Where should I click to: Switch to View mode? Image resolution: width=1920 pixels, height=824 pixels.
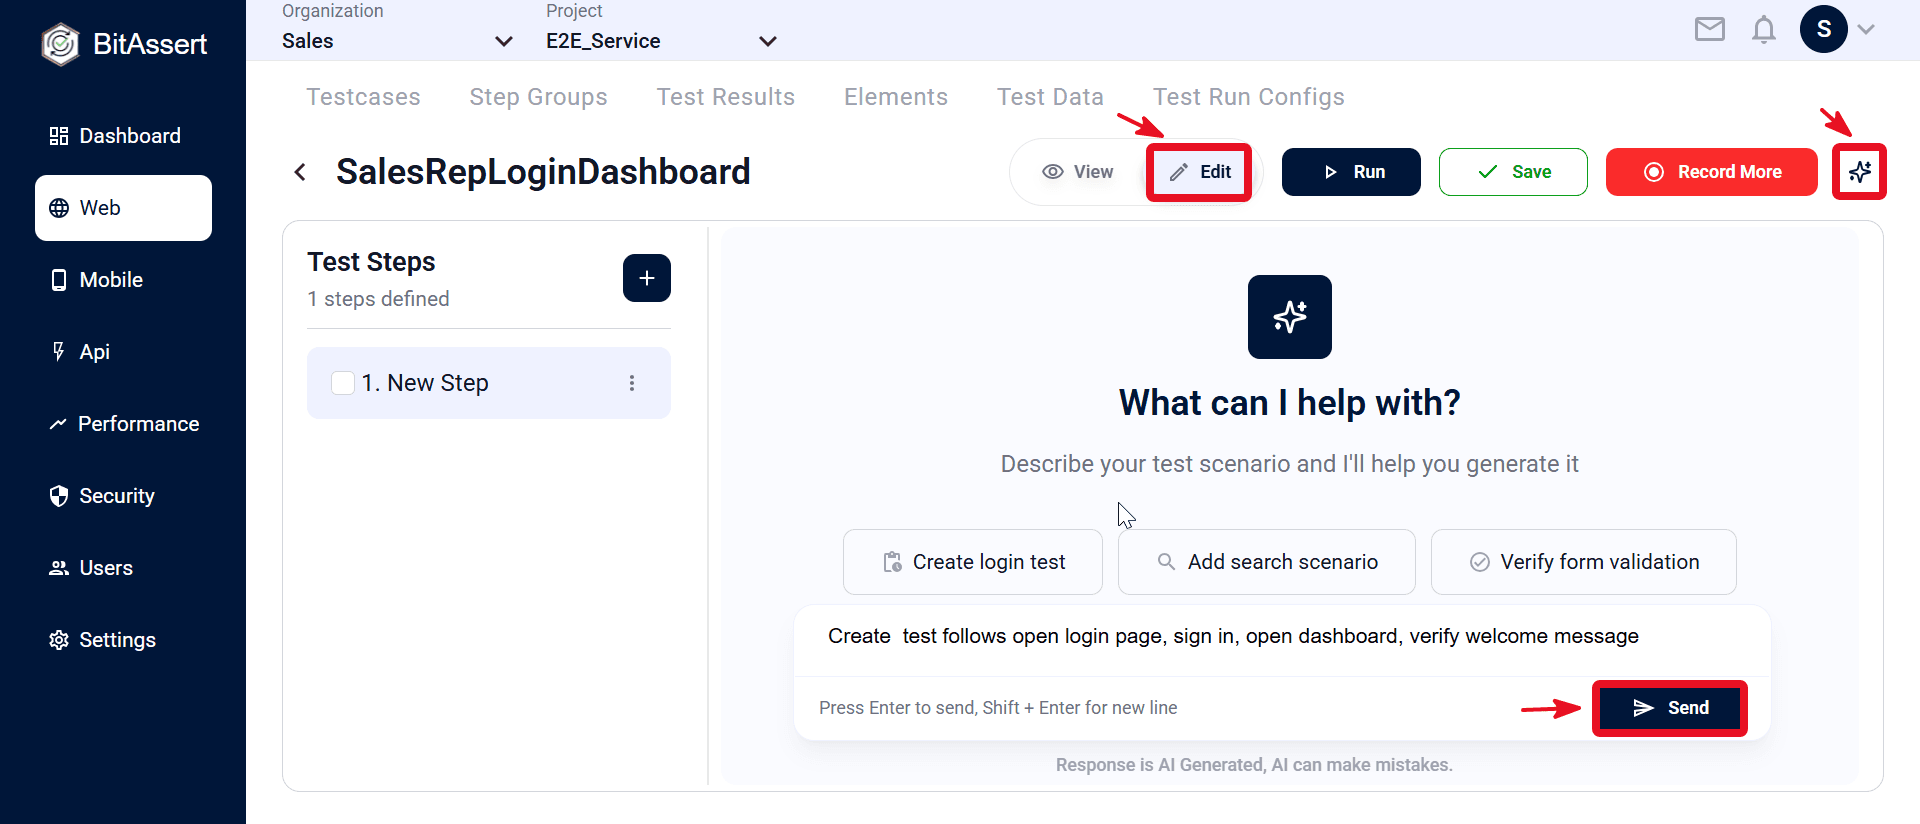click(1078, 172)
